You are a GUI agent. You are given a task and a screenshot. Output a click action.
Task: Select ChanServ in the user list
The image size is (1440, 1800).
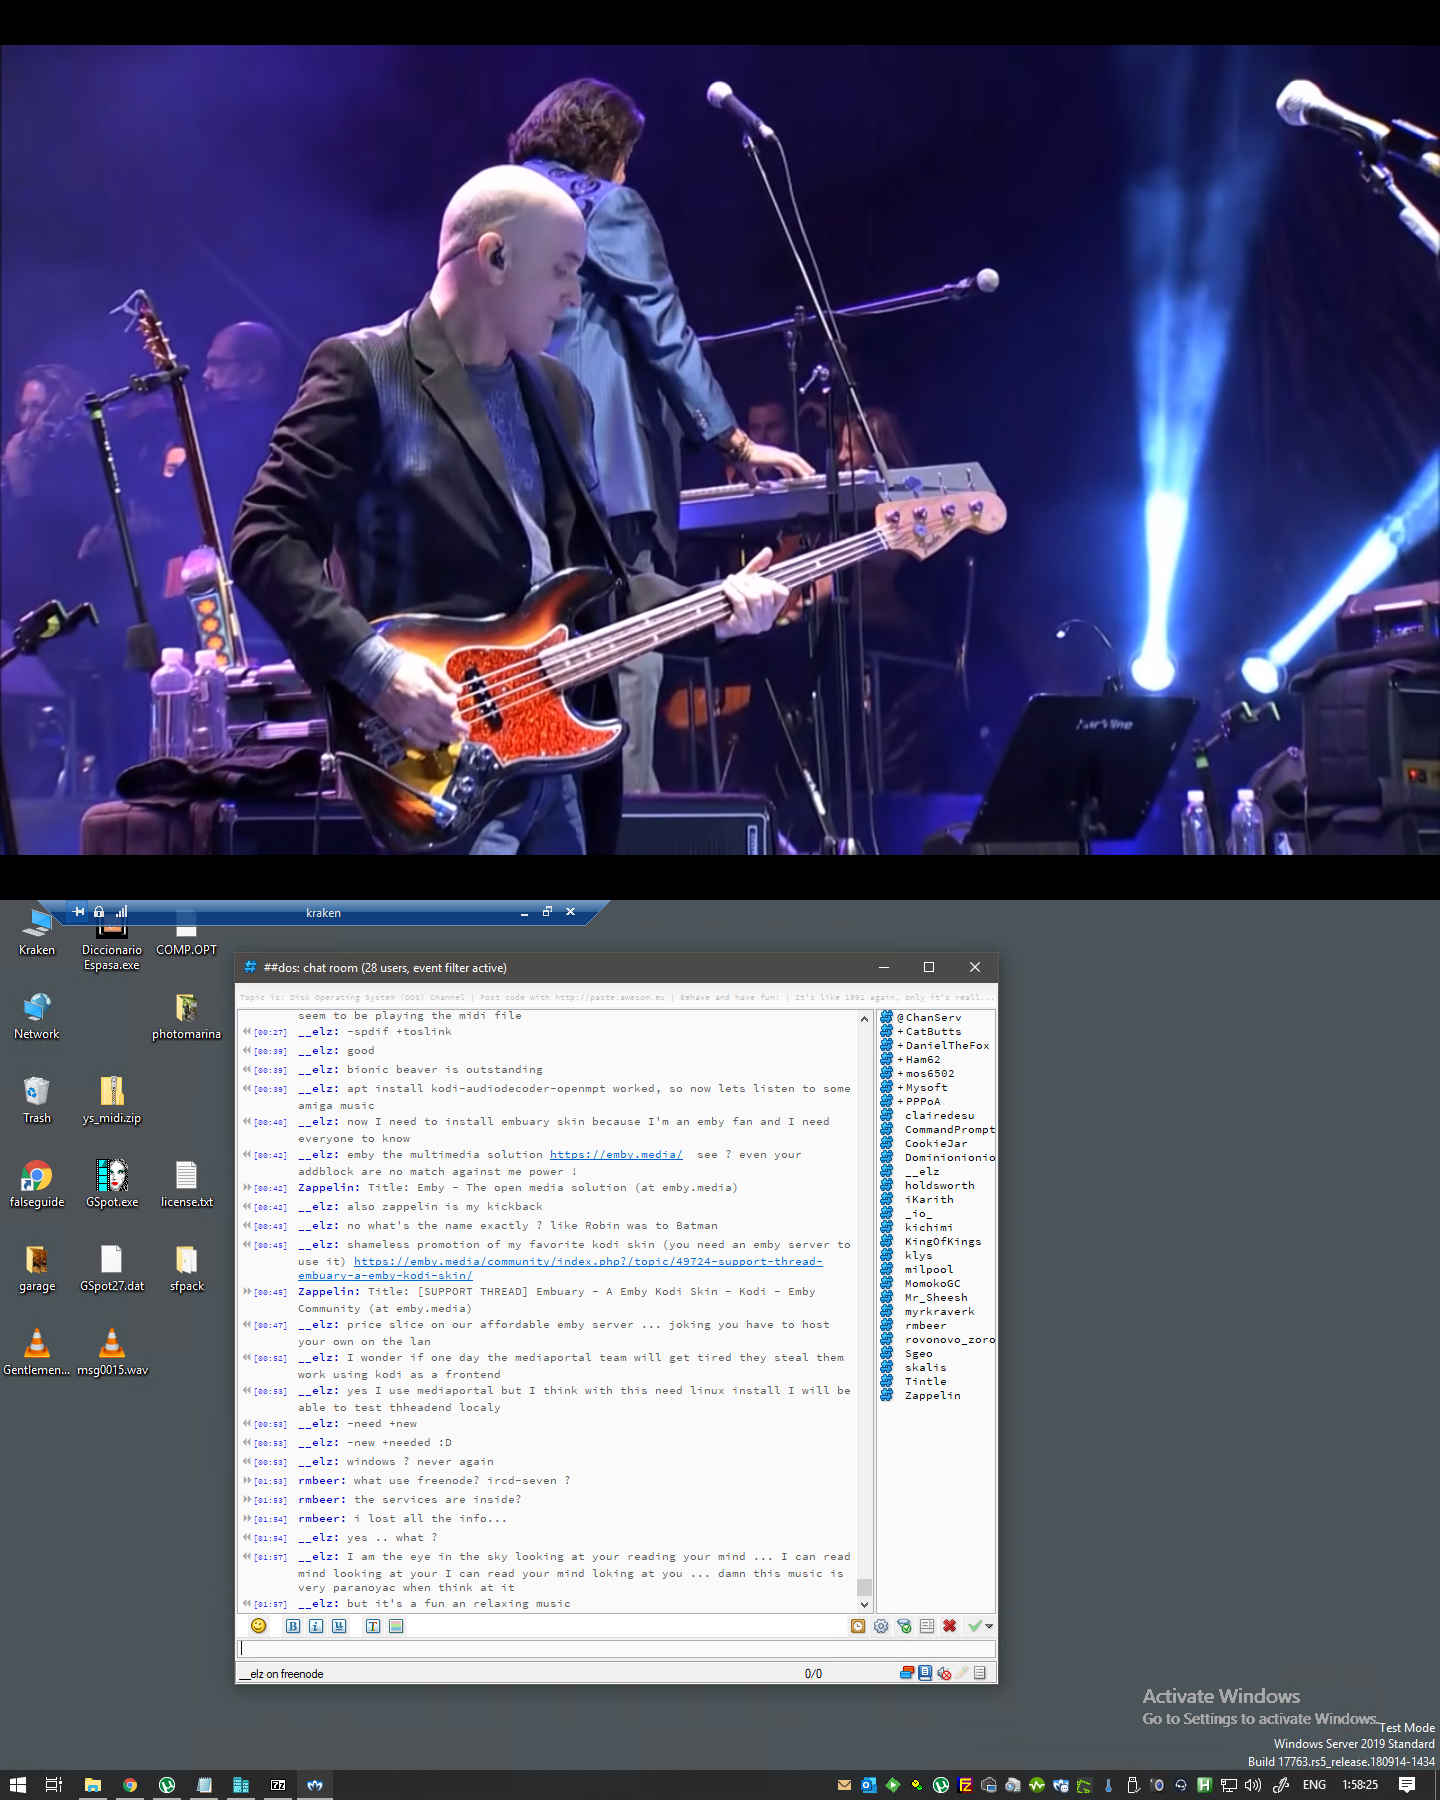933,1017
